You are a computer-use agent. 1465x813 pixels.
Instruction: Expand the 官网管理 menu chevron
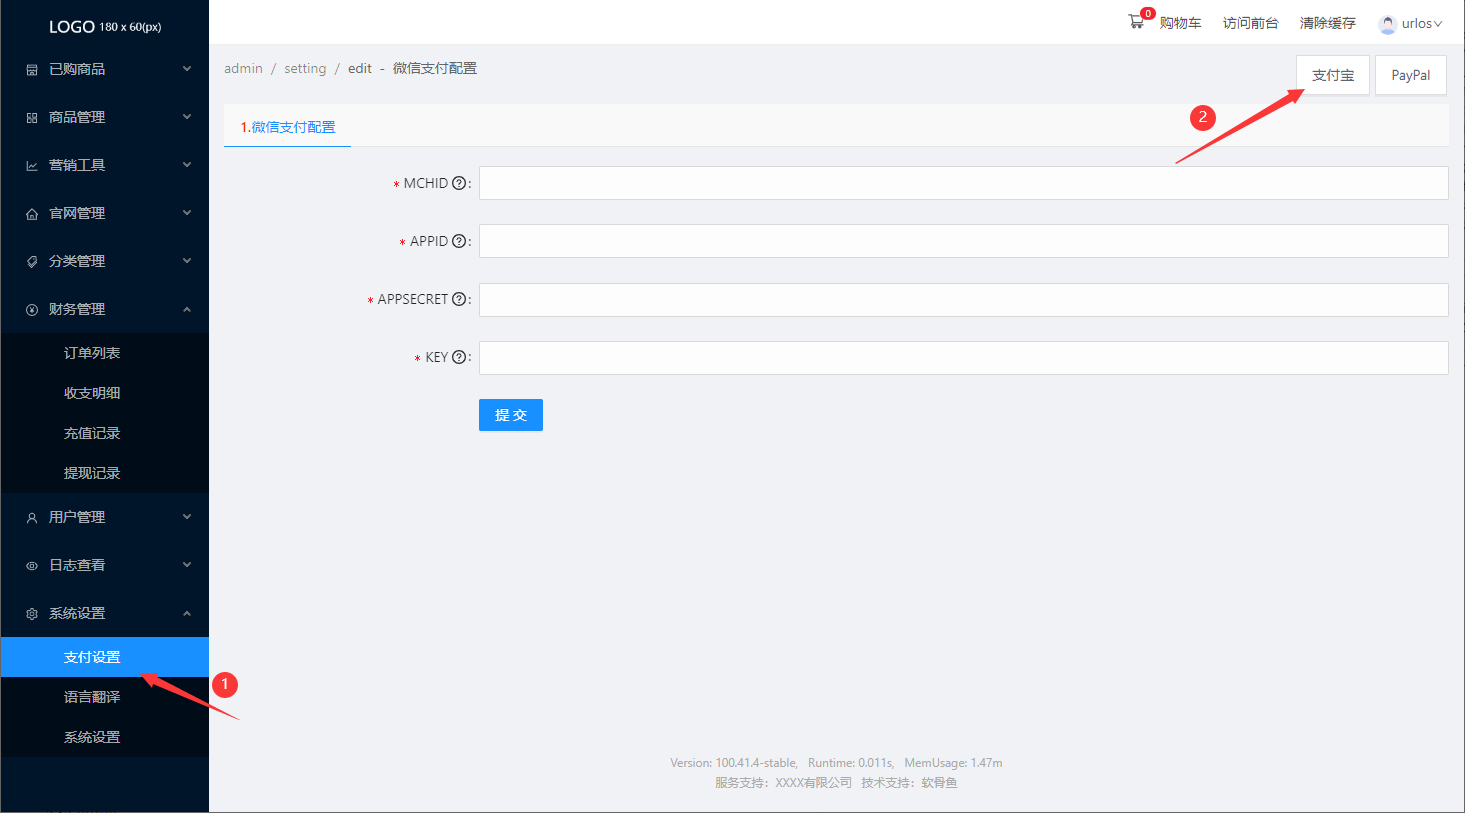(187, 213)
